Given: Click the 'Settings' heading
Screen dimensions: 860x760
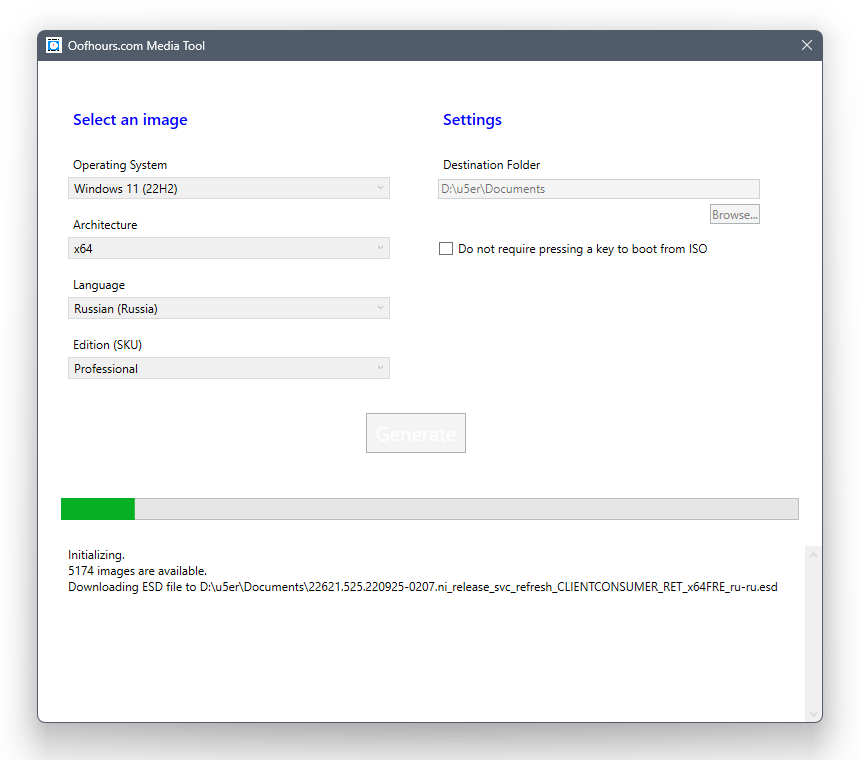Looking at the screenshot, I should tap(472, 120).
